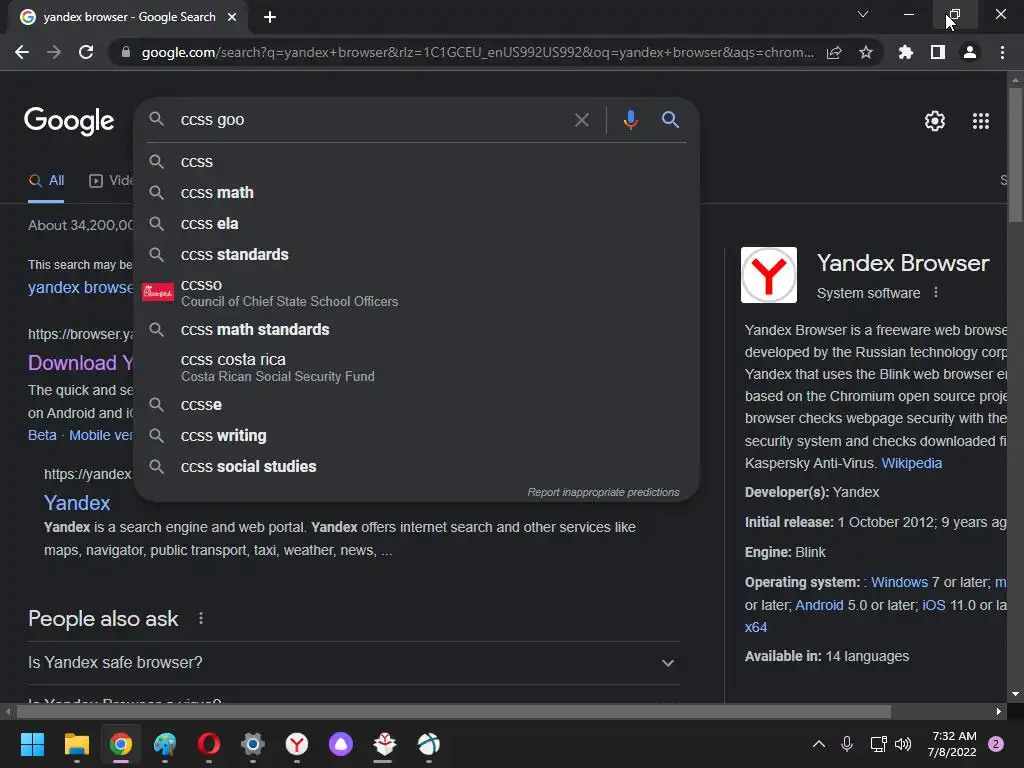Image resolution: width=1024 pixels, height=768 pixels.
Task: Open the tab search dropdown arrow
Action: (863, 14)
